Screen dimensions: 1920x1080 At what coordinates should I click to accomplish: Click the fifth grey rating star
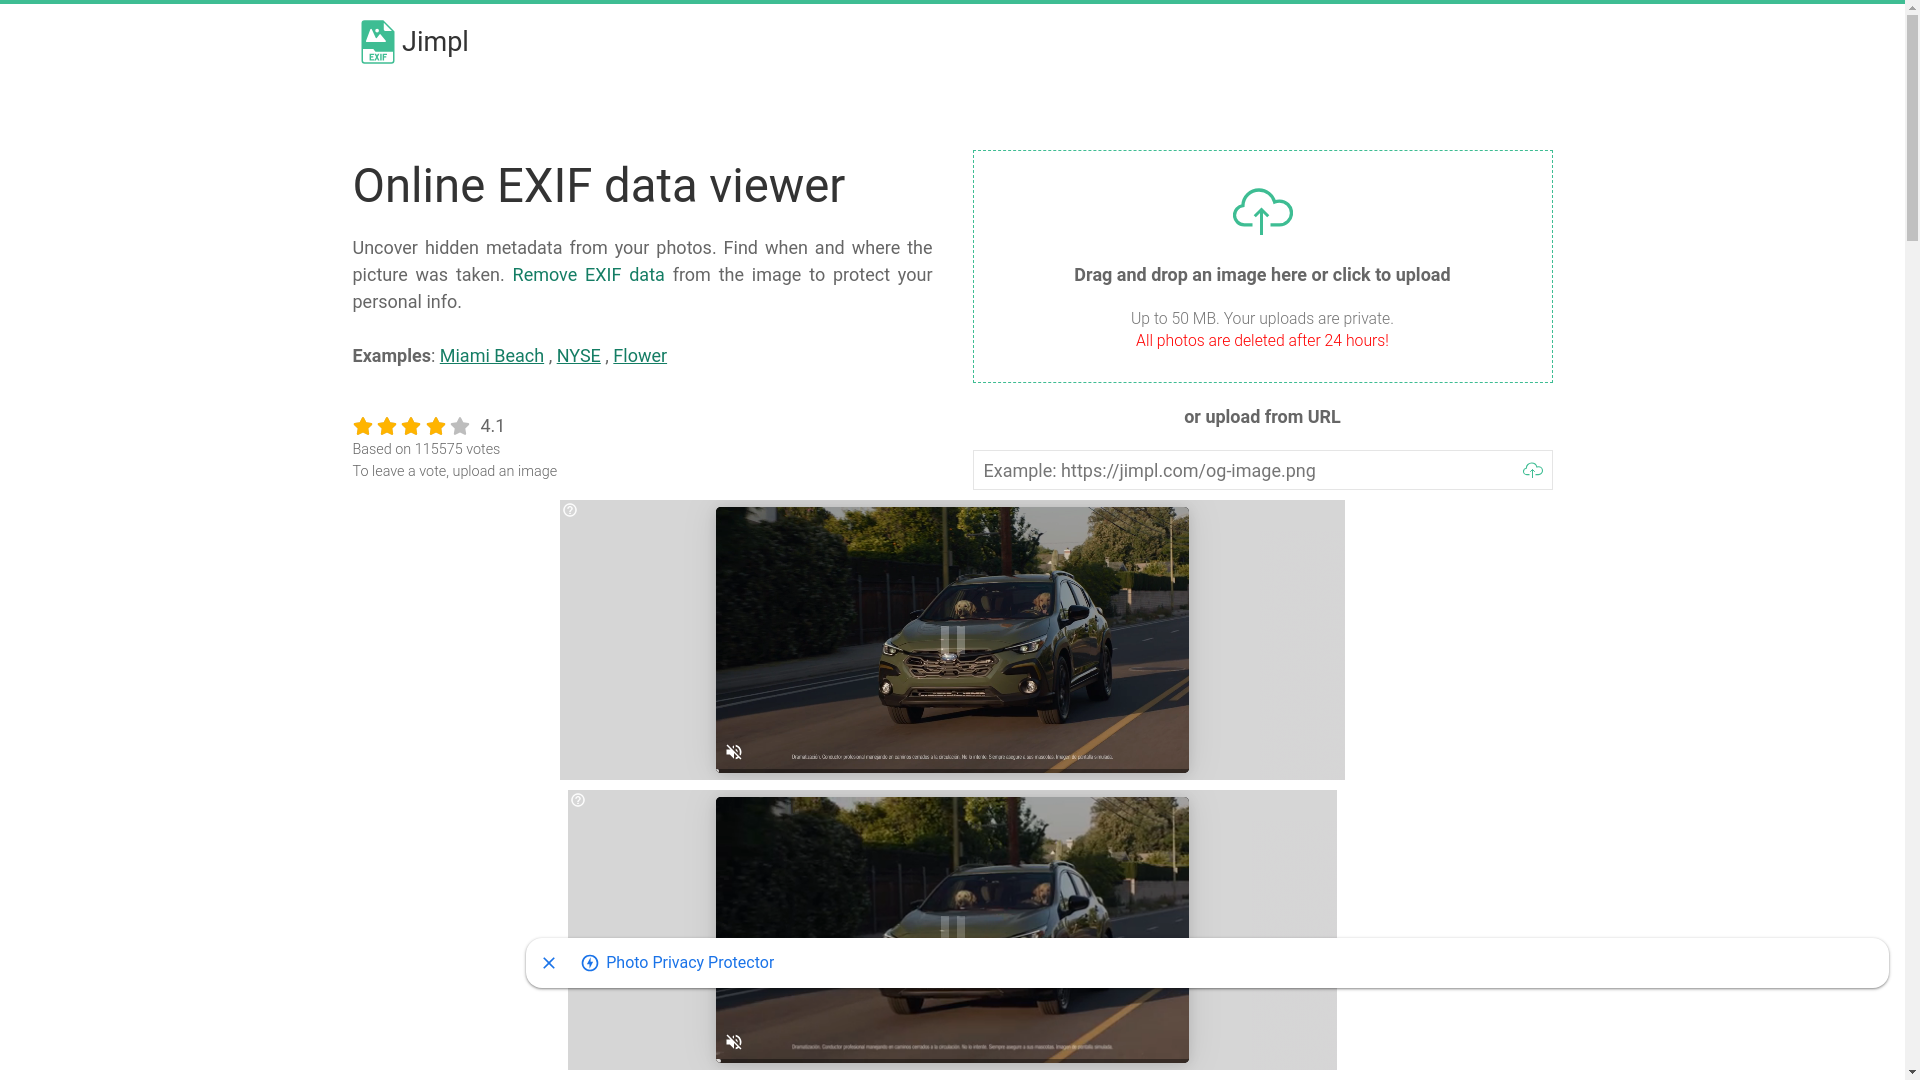click(460, 426)
